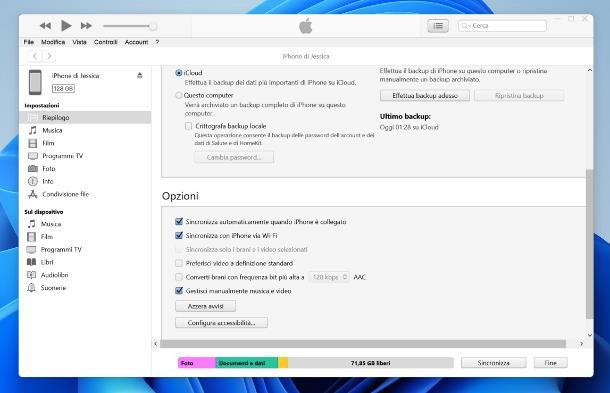
Task: Click the Apple logo in the header
Action: [x=306, y=26]
